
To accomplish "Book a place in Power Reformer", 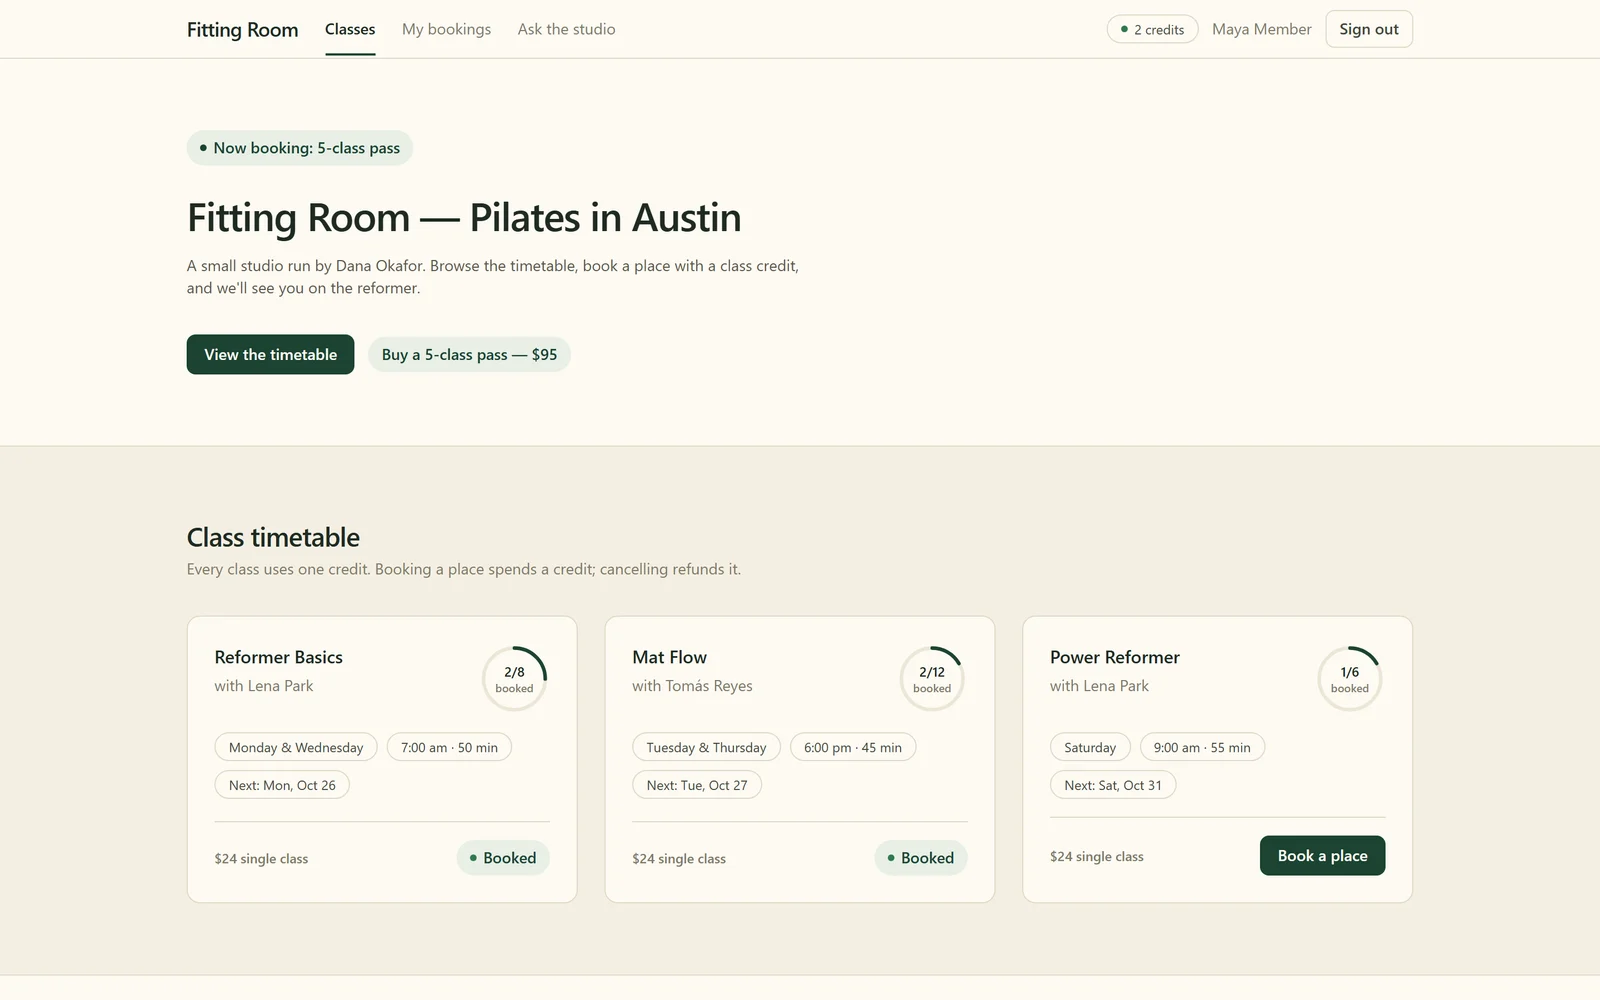I will 1322,855.
